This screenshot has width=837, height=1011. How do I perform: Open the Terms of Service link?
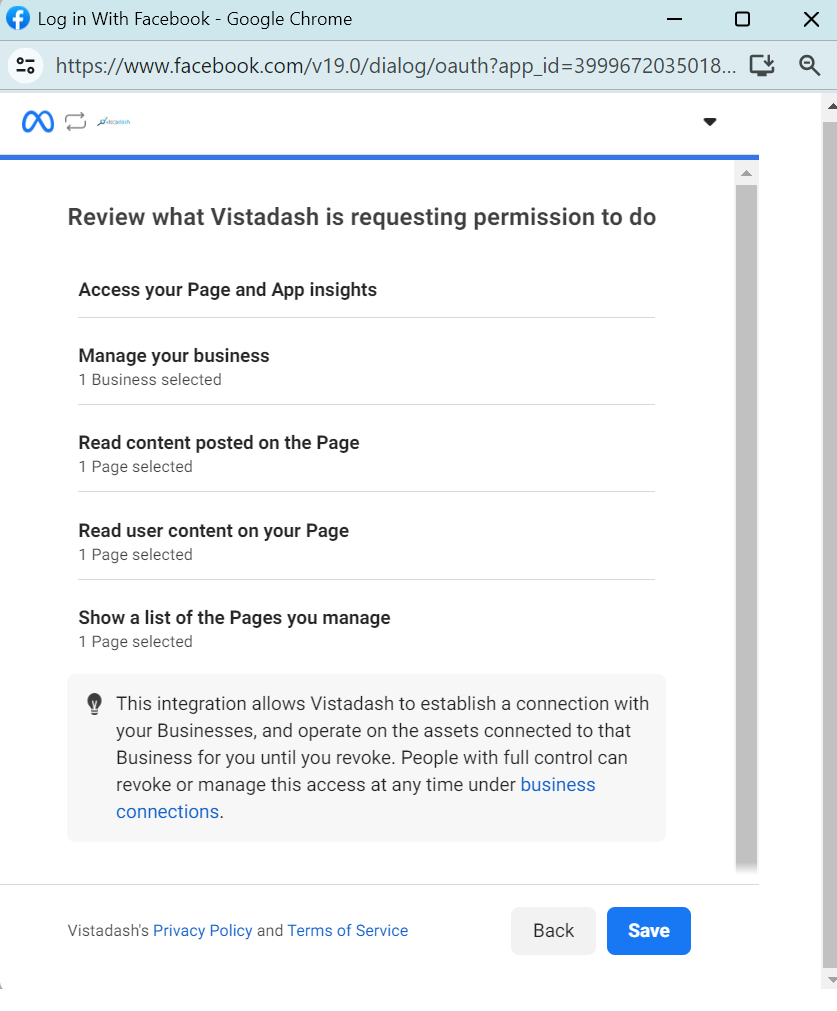click(x=348, y=930)
